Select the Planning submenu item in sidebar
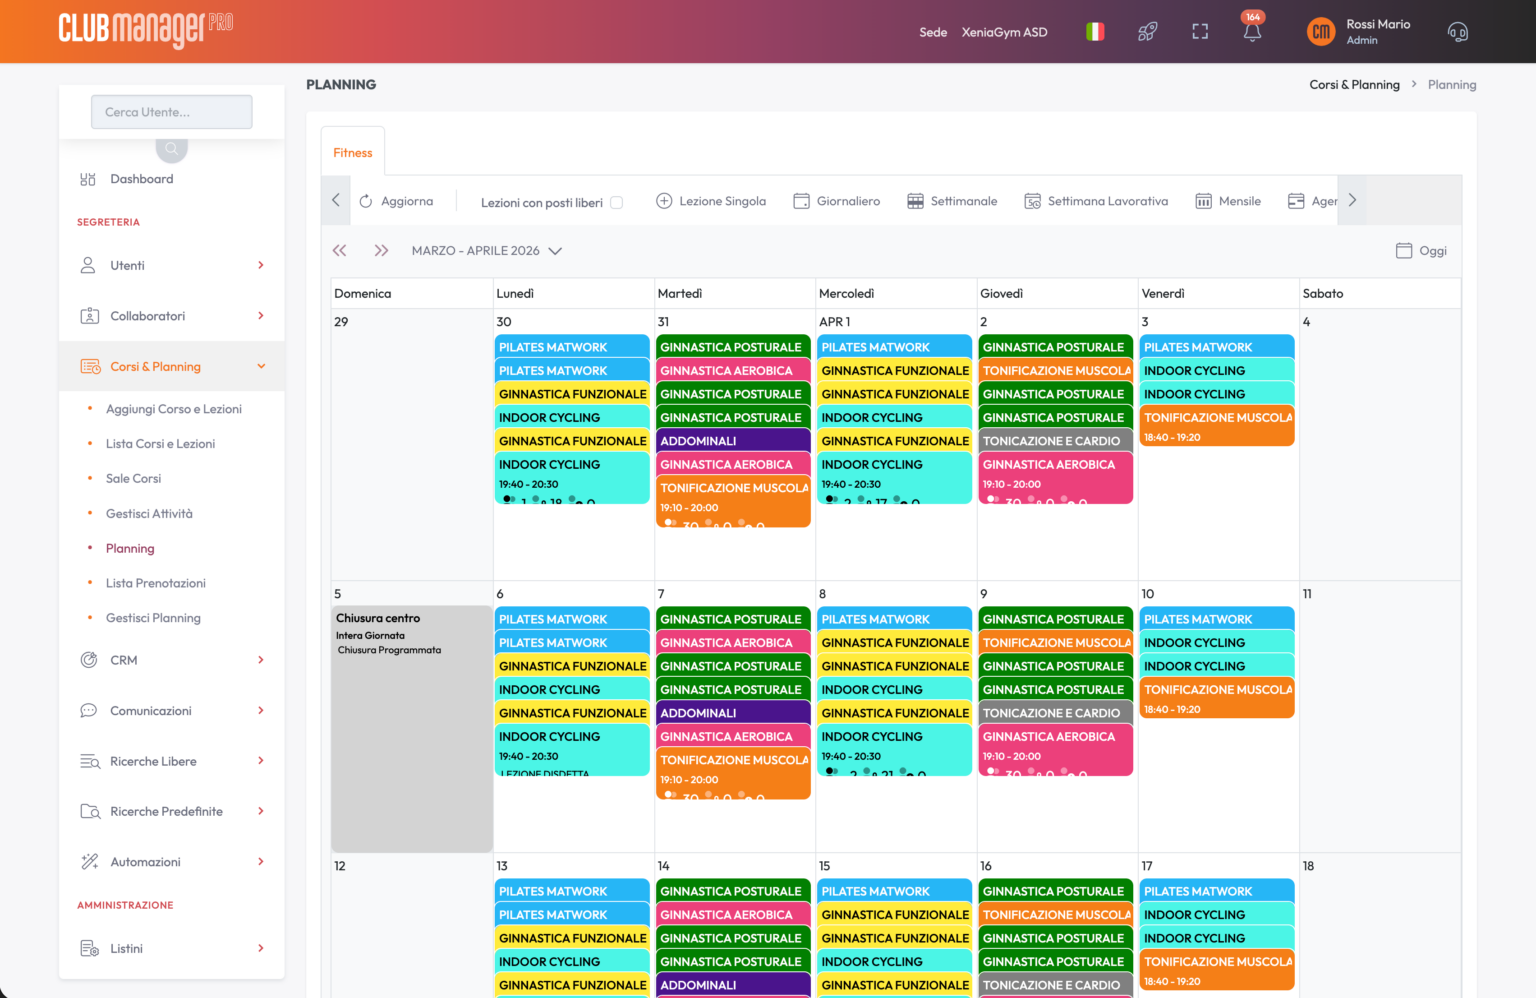This screenshot has height=998, width=1536. [130, 549]
